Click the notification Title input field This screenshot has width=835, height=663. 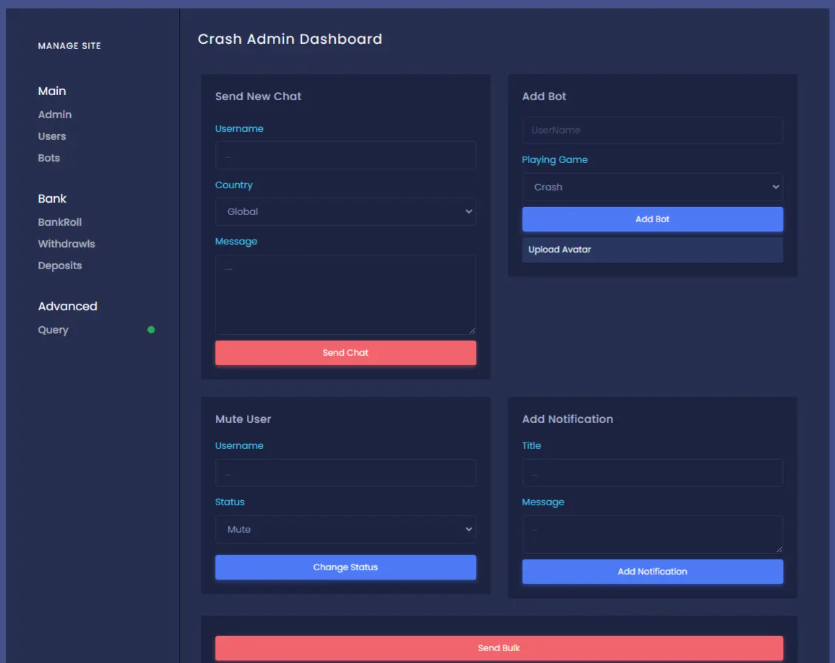click(652, 473)
